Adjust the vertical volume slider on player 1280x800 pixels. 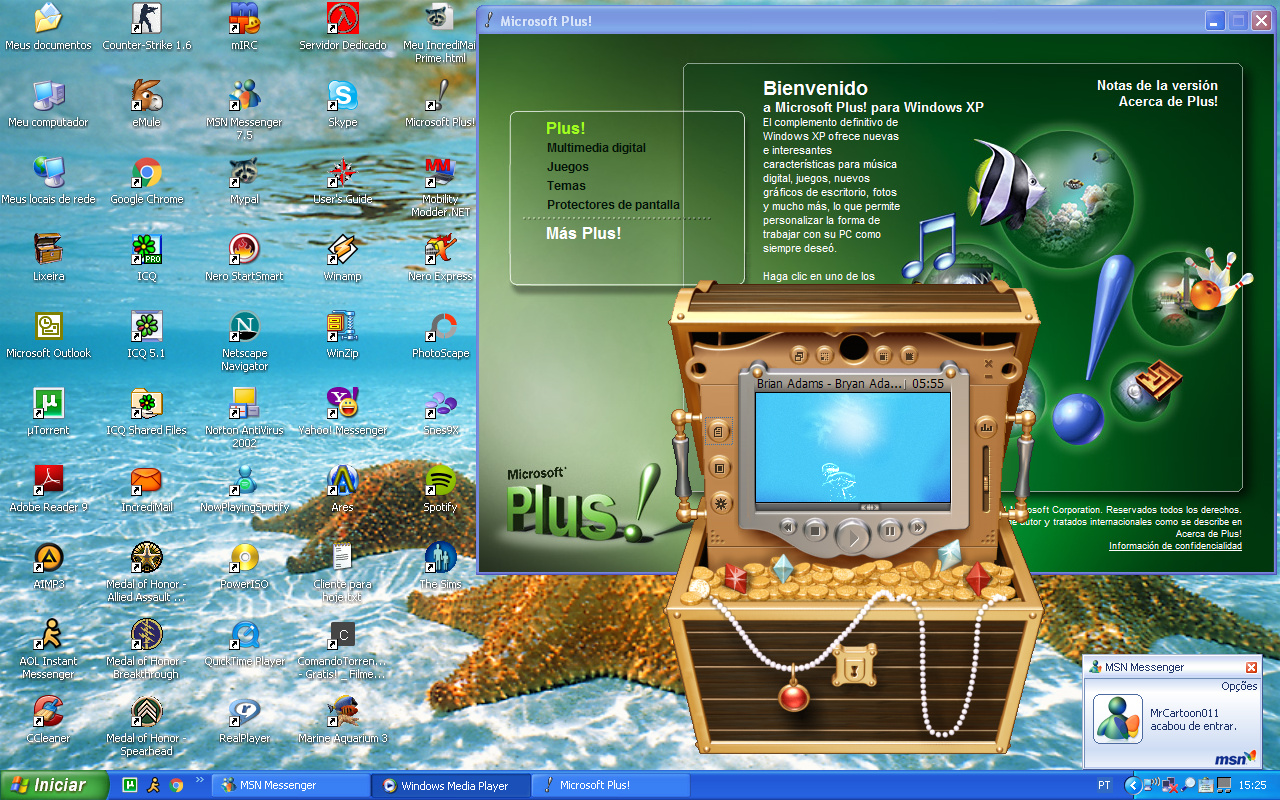click(987, 480)
